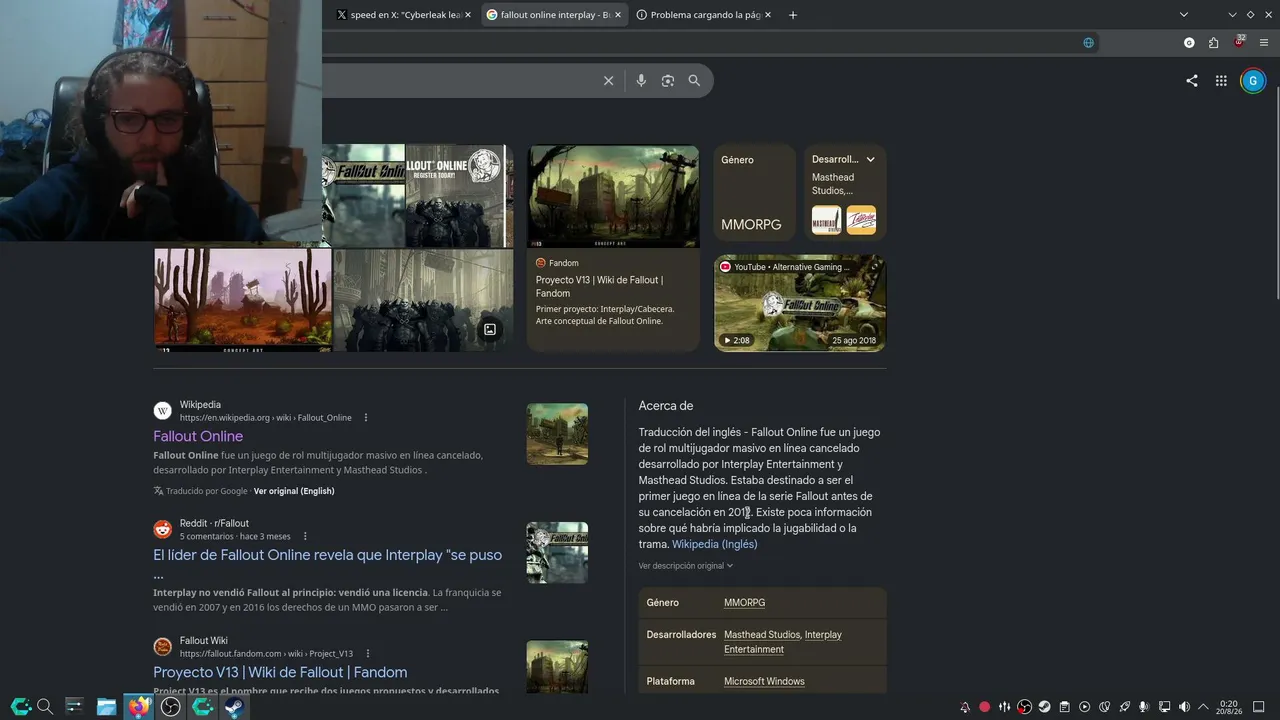1280x720 pixels.
Task: Open the Fallout Online Wikipedia result
Action: point(198,436)
